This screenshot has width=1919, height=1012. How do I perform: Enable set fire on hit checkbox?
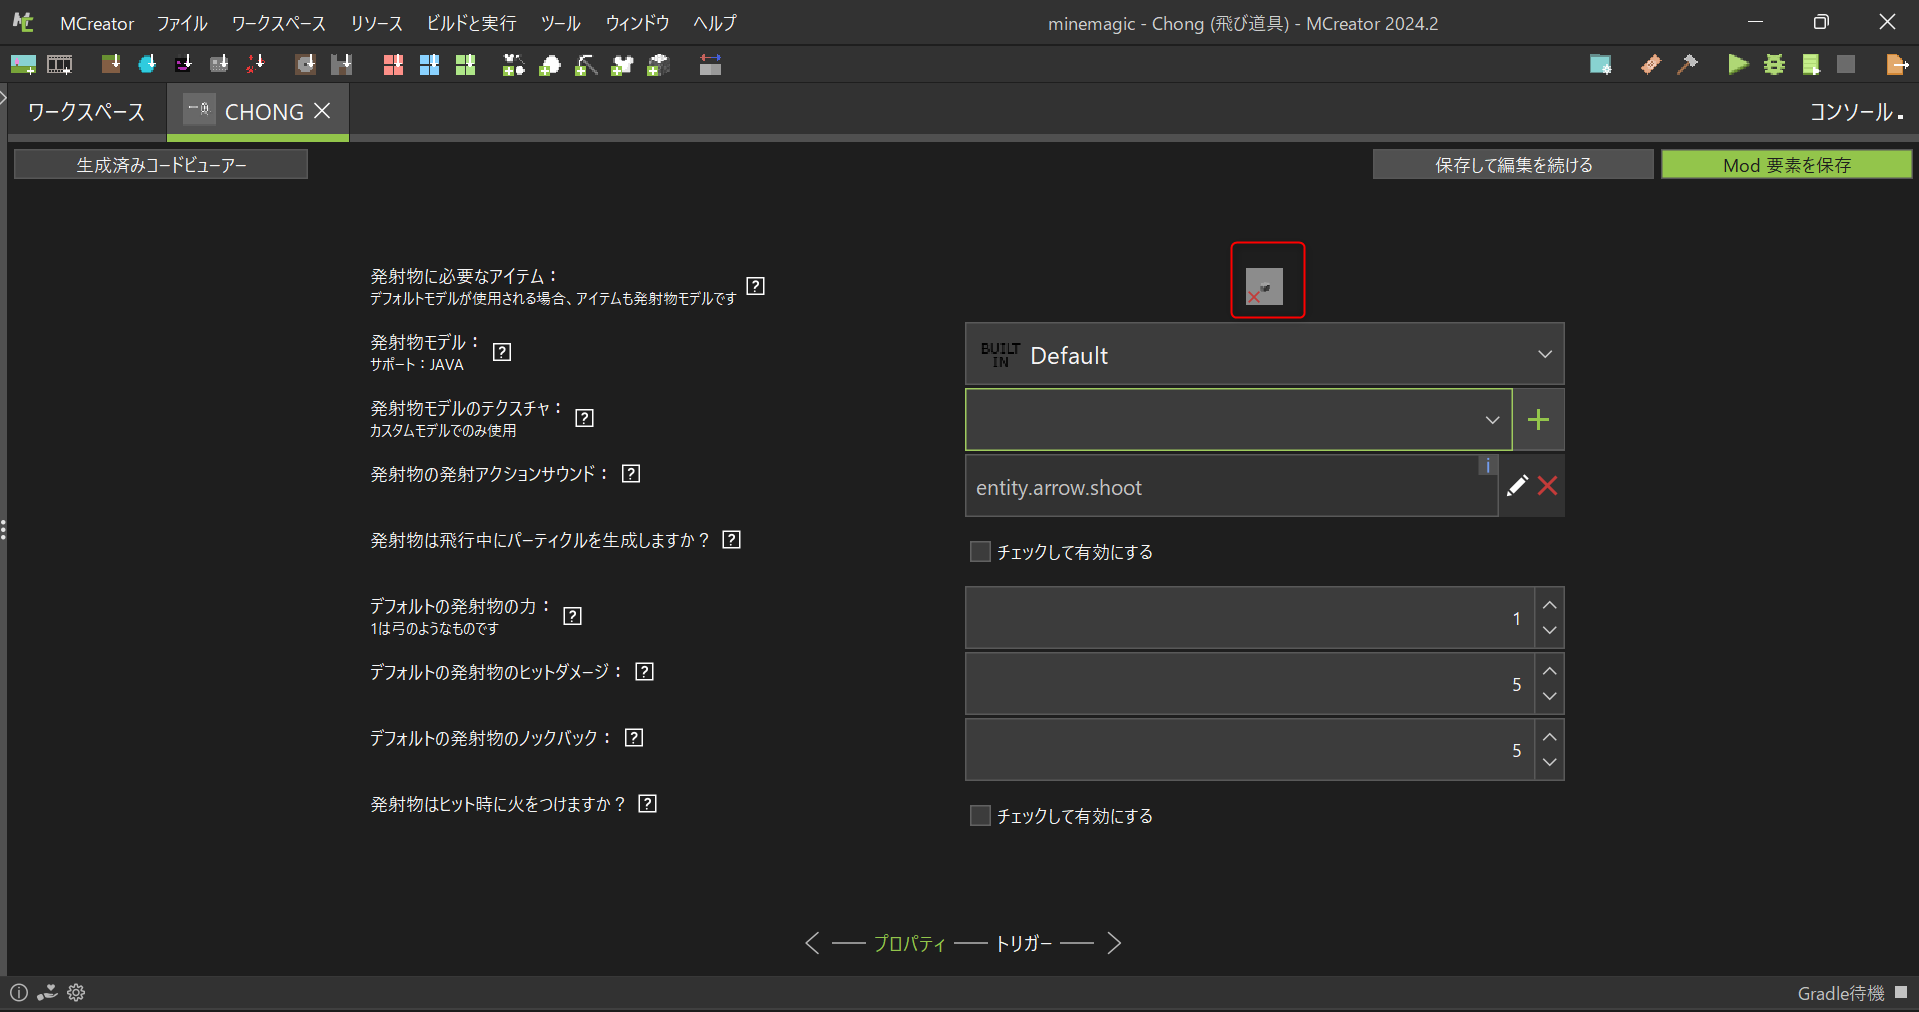980,816
